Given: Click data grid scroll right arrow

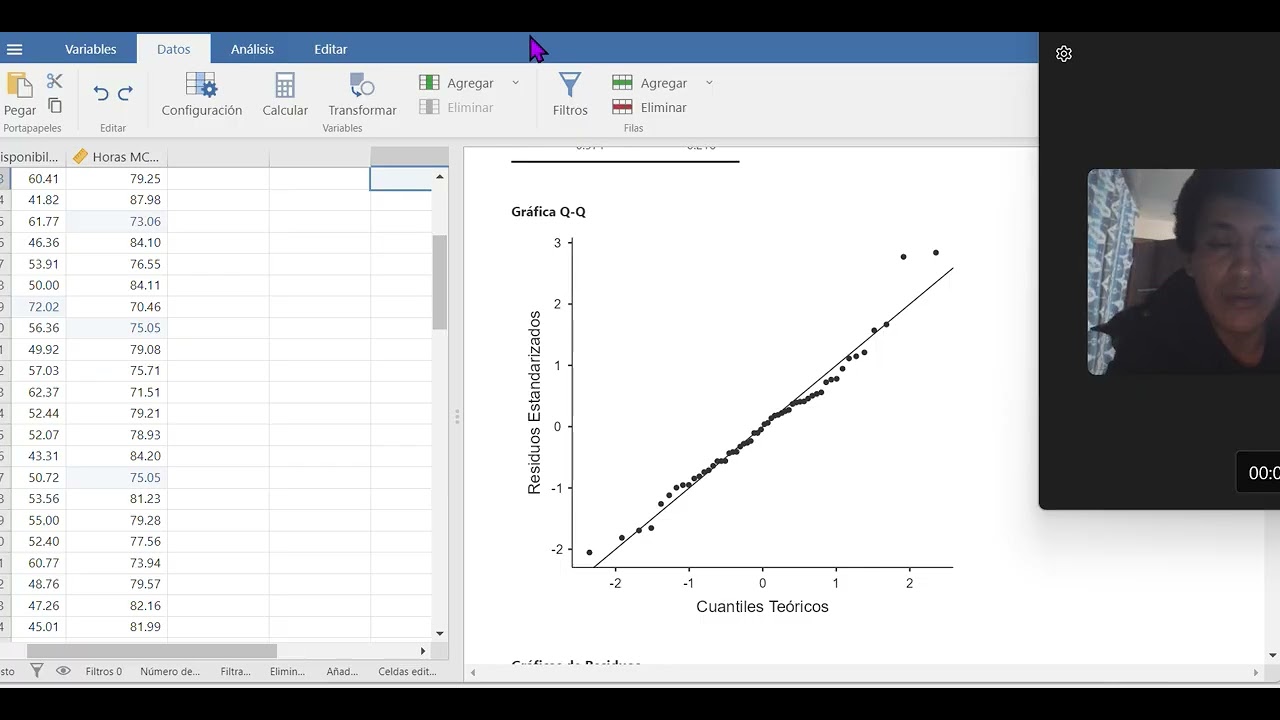Looking at the screenshot, I should [x=422, y=650].
